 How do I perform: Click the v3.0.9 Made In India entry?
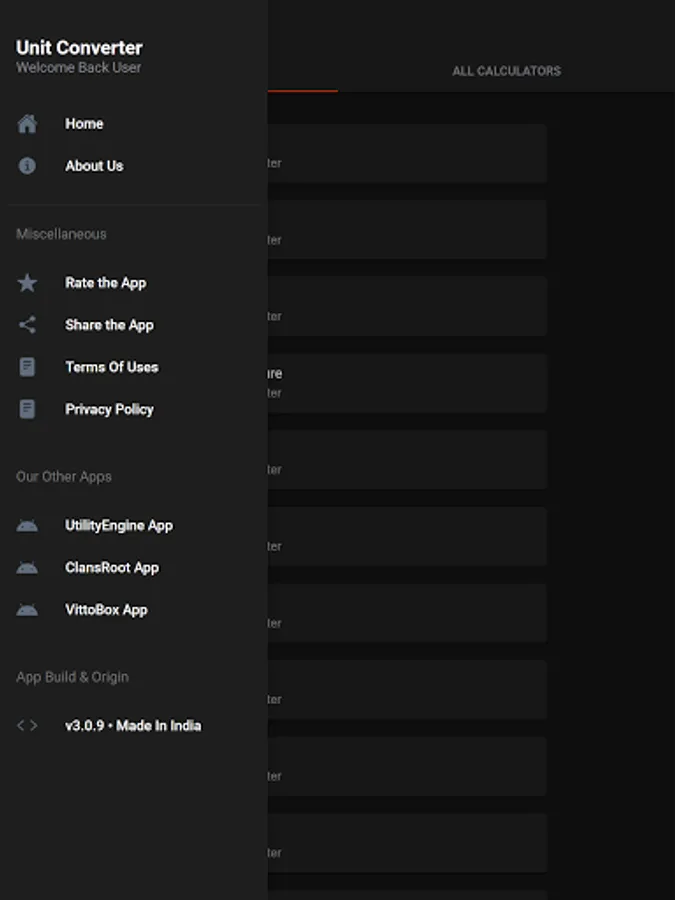tap(134, 726)
